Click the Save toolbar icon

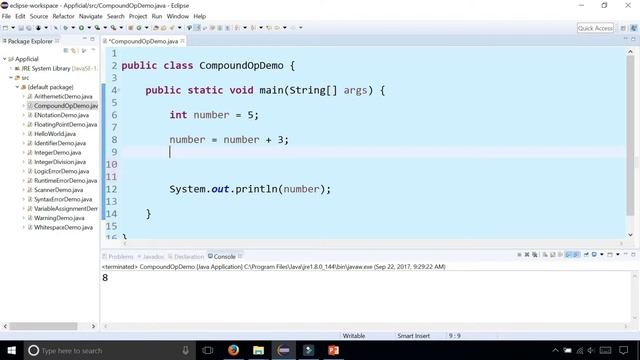click(21, 28)
